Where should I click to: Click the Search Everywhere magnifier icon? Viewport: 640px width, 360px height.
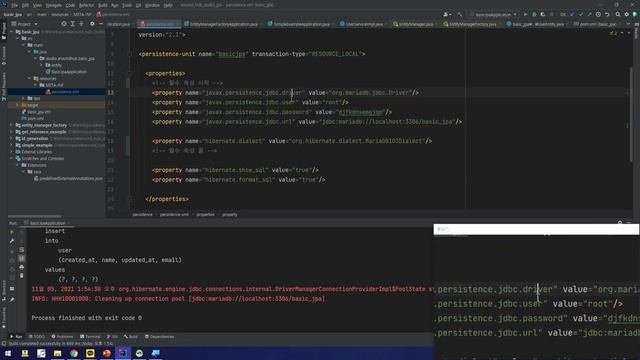pyautogui.click(x=618, y=14)
